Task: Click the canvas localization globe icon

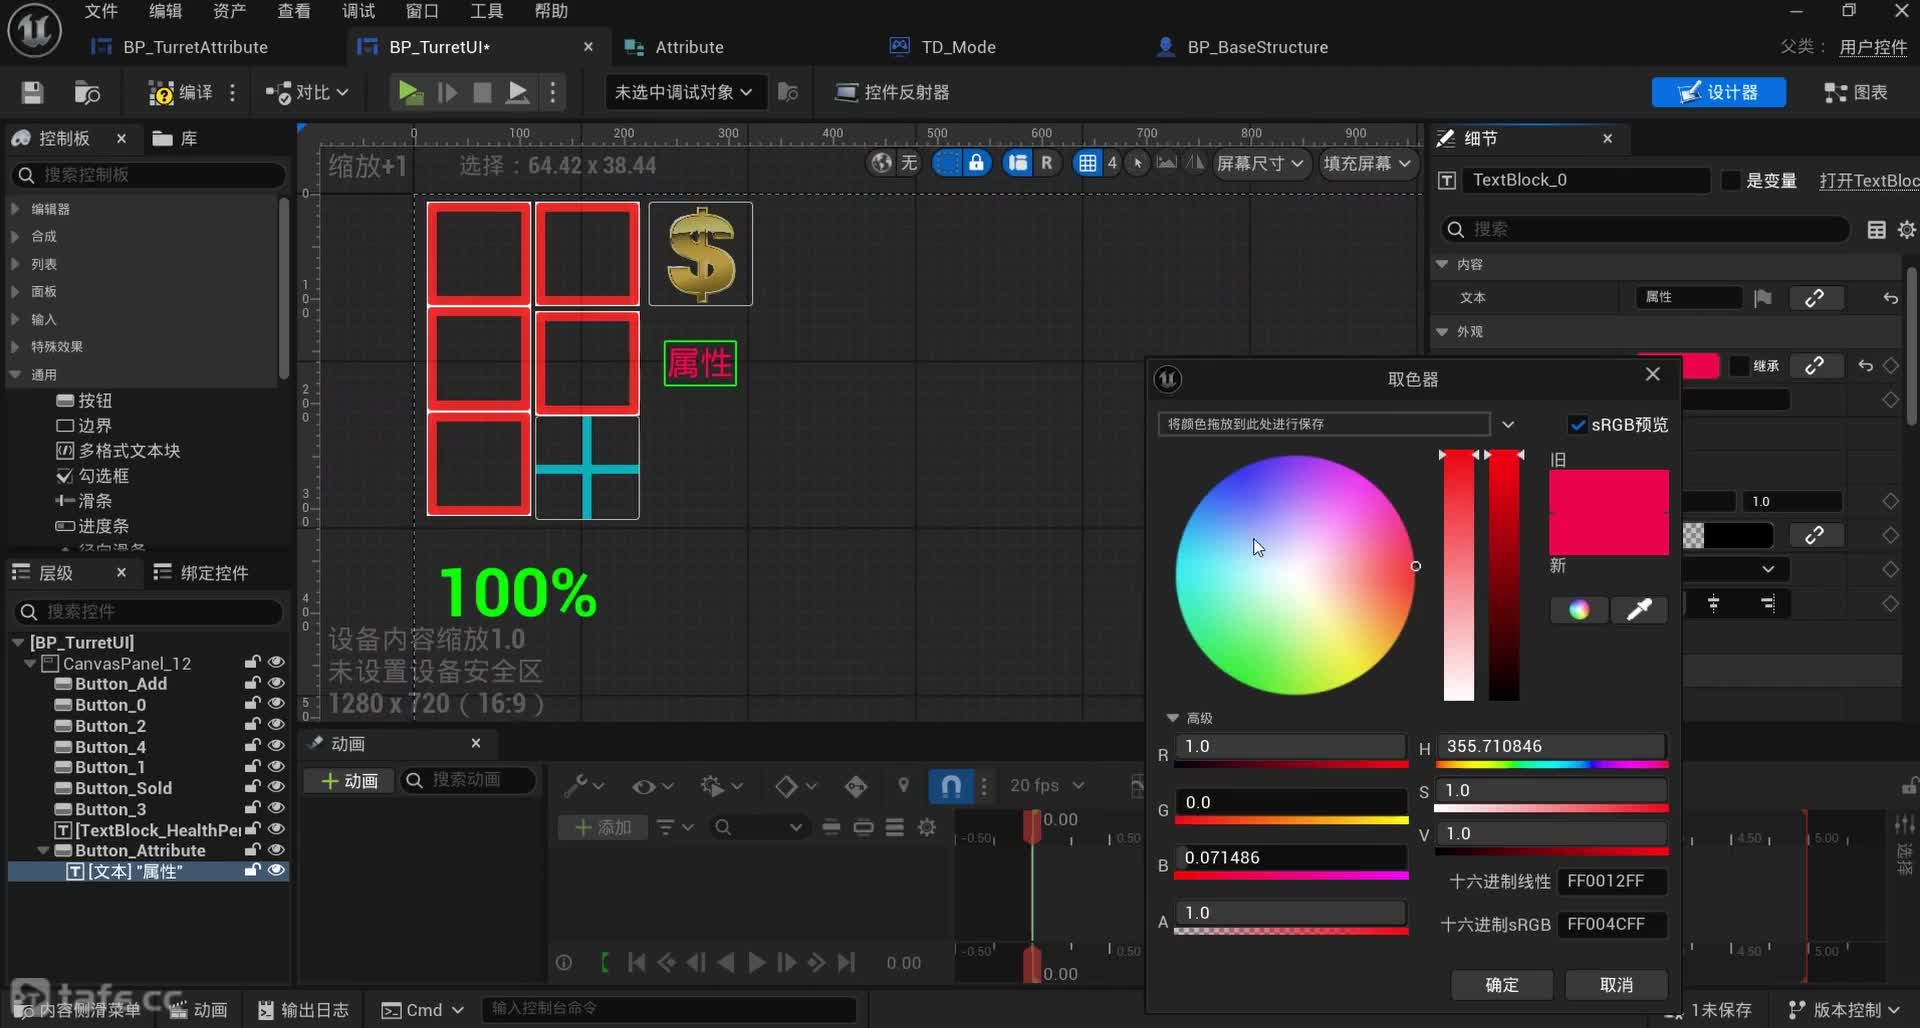Action: (881, 163)
